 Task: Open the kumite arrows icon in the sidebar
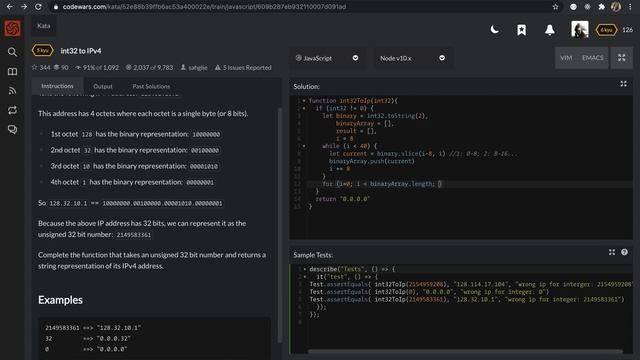(x=12, y=110)
